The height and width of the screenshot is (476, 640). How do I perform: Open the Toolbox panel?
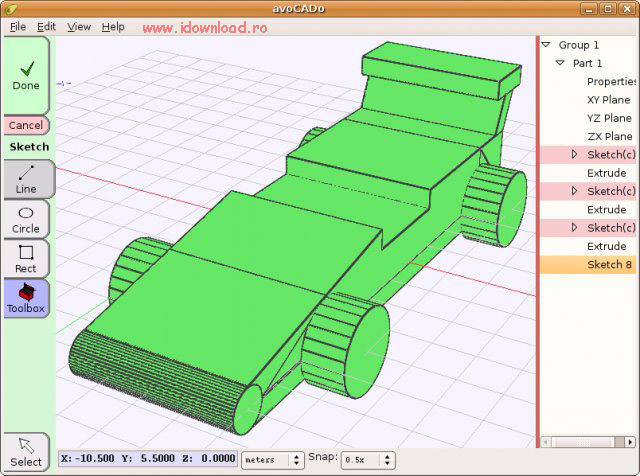[26, 298]
